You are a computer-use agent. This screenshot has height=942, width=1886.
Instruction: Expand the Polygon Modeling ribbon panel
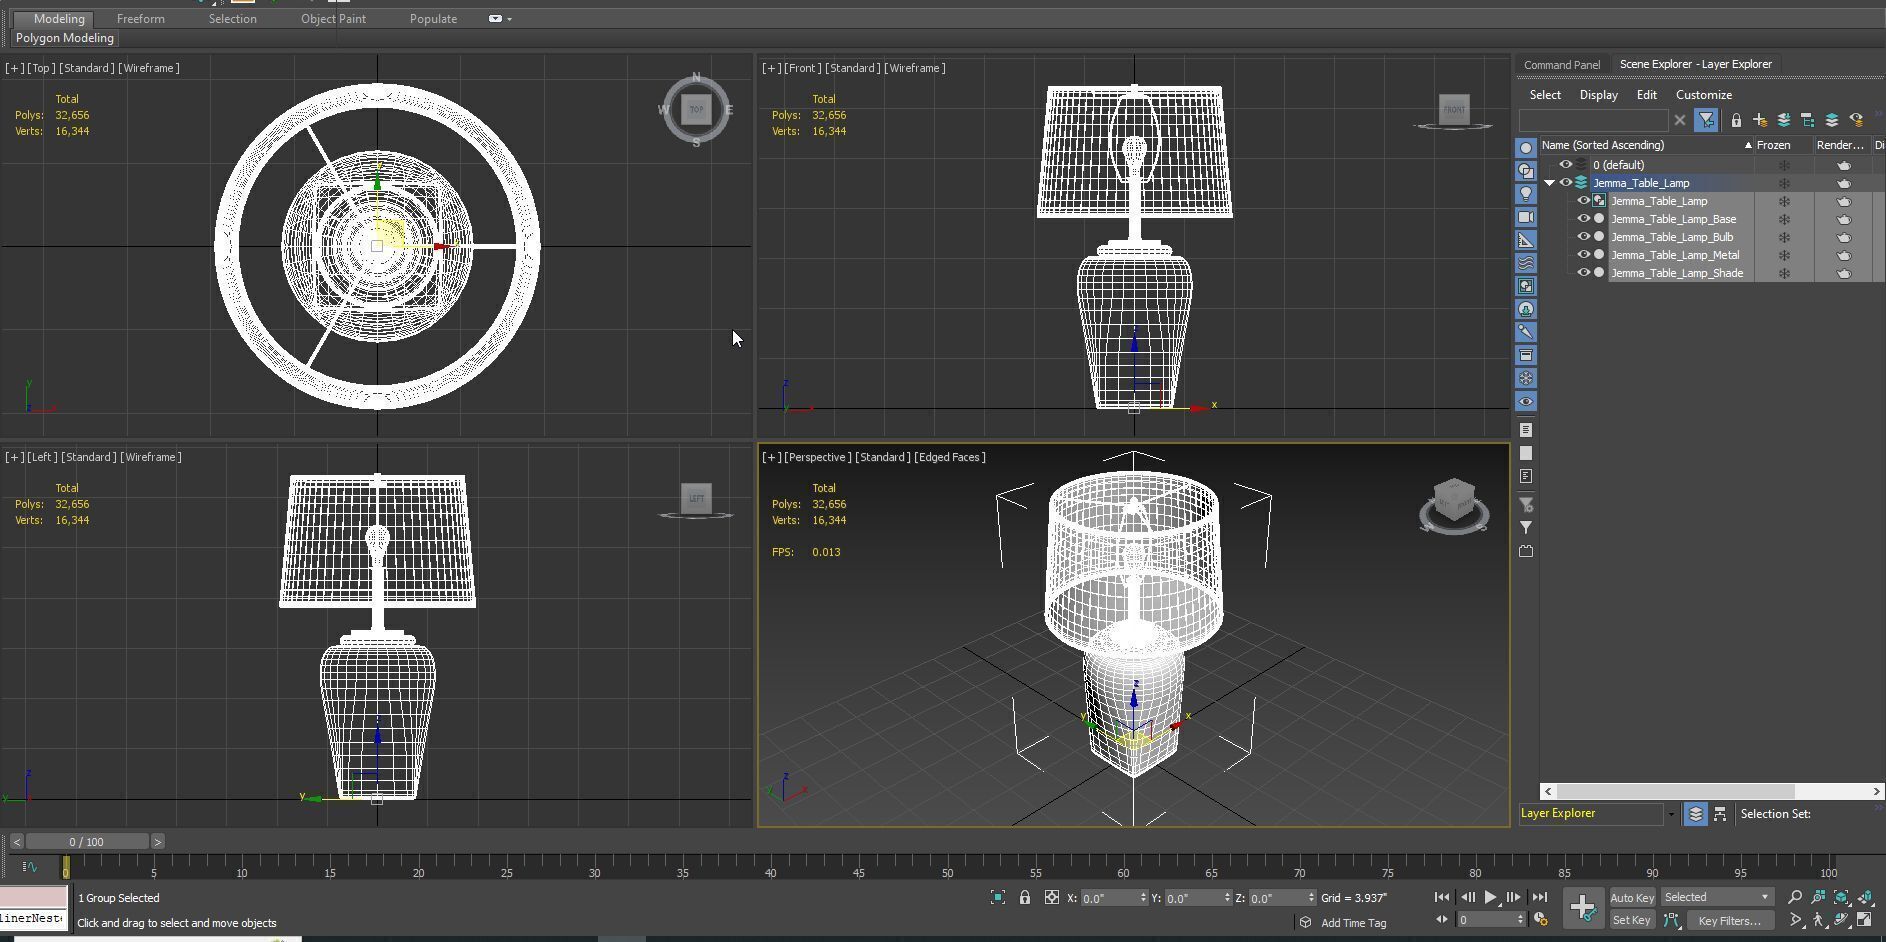[65, 38]
